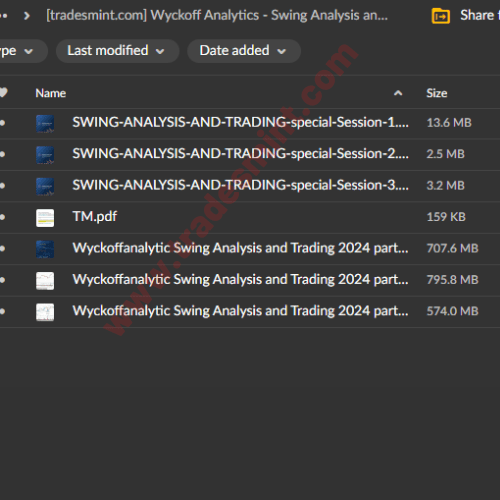500x500 pixels.
Task: Click the Session-2 file thumbnail icon
Action: pos(45,155)
